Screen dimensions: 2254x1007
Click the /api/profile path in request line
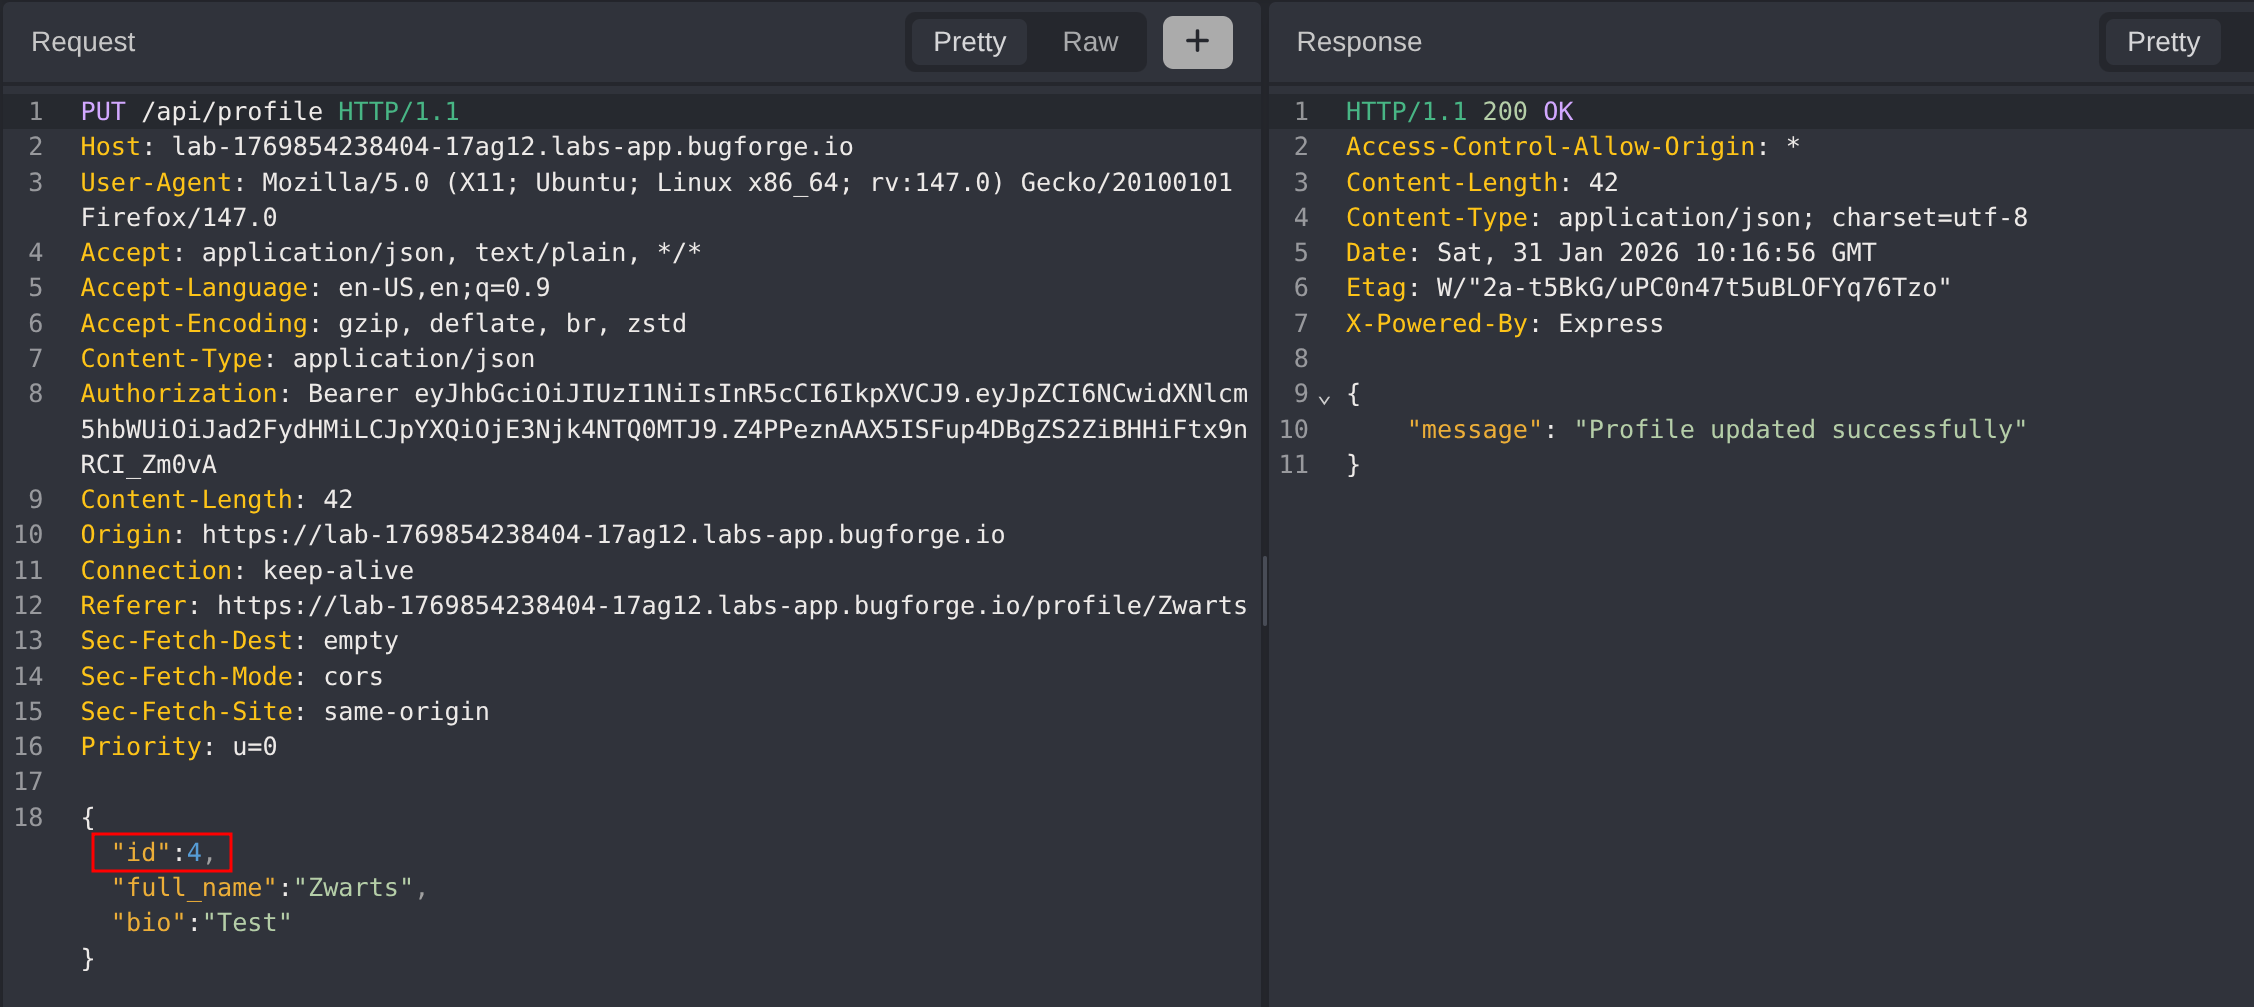(232, 111)
